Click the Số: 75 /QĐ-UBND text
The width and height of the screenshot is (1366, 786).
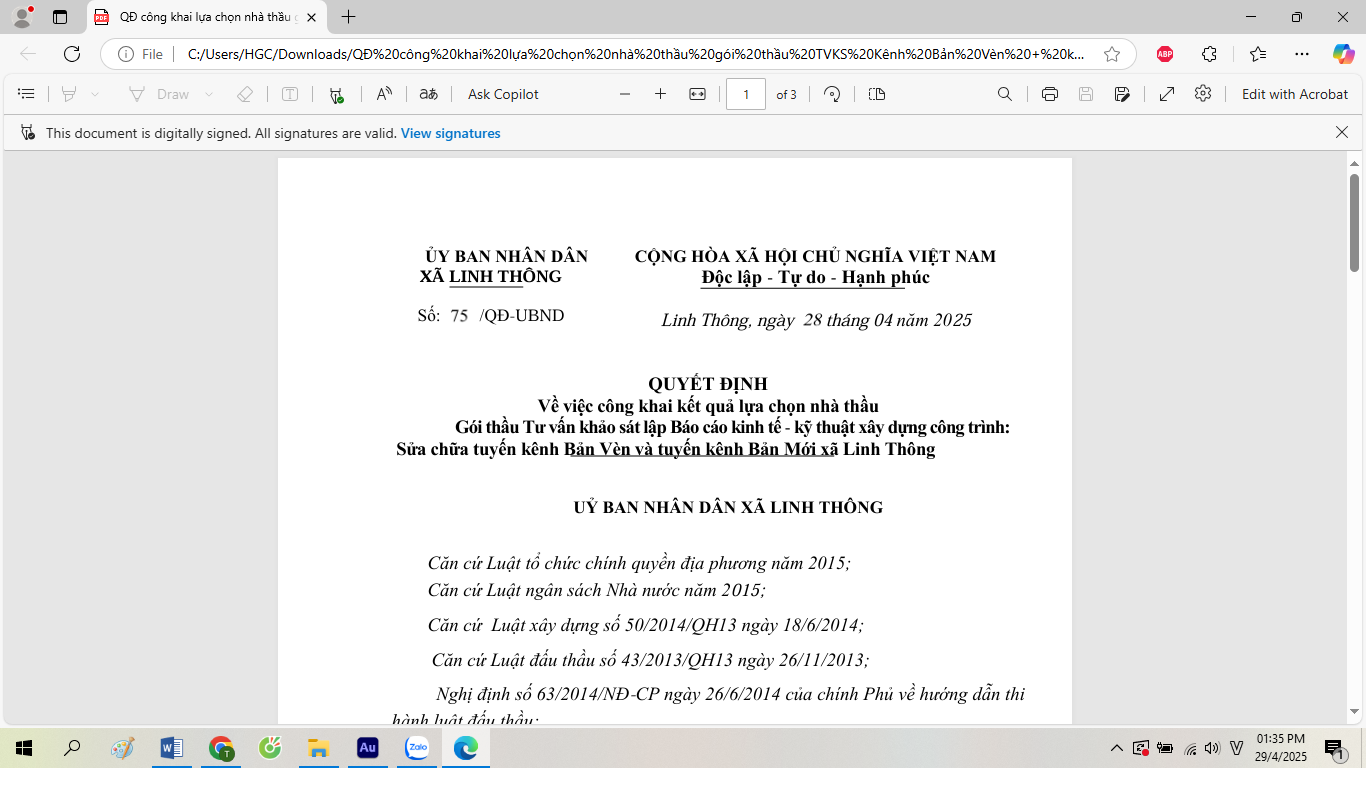tap(491, 316)
